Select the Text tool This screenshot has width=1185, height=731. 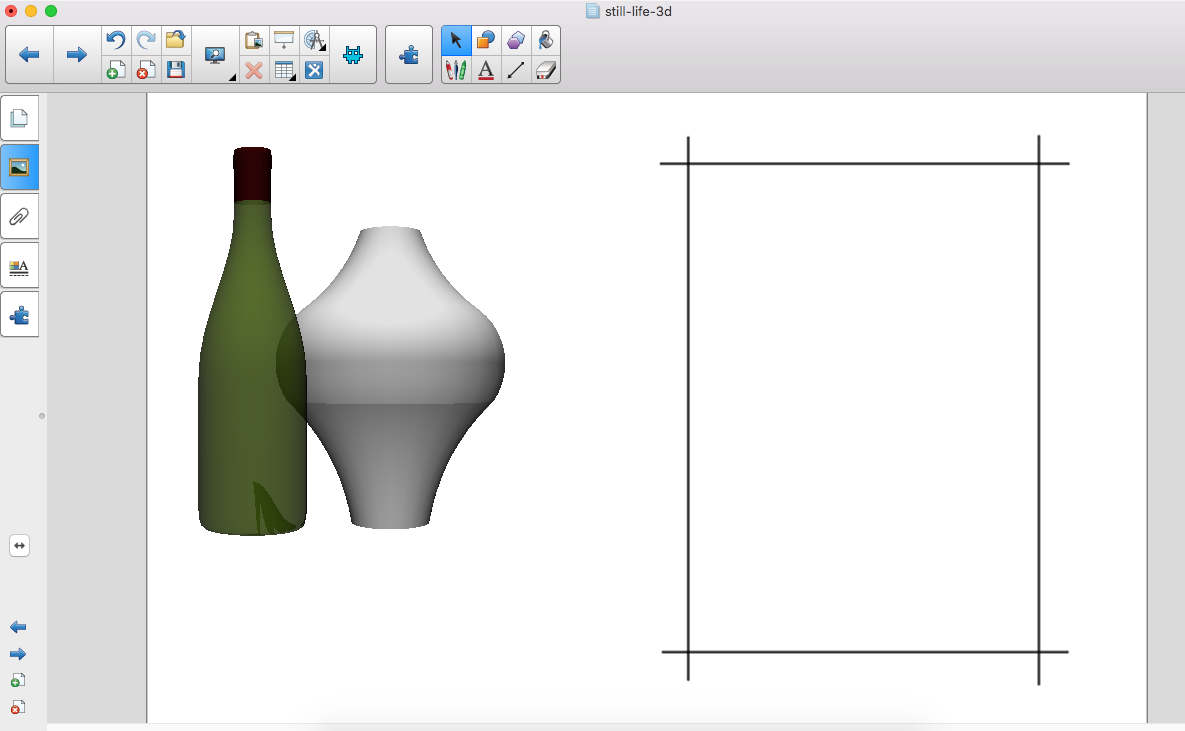click(486, 70)
